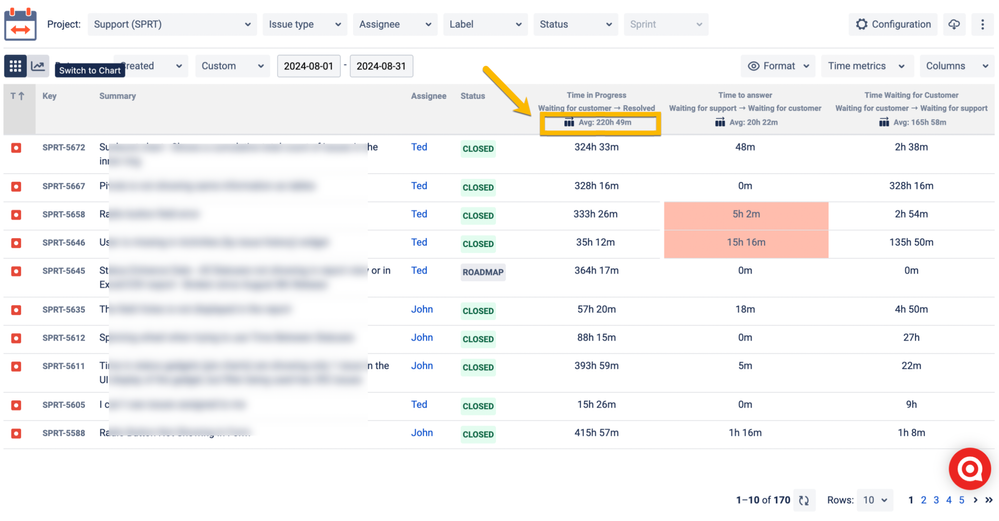Click issue type icon for SPRT-5667
The image size is (999, 521).
coord(16,187)
